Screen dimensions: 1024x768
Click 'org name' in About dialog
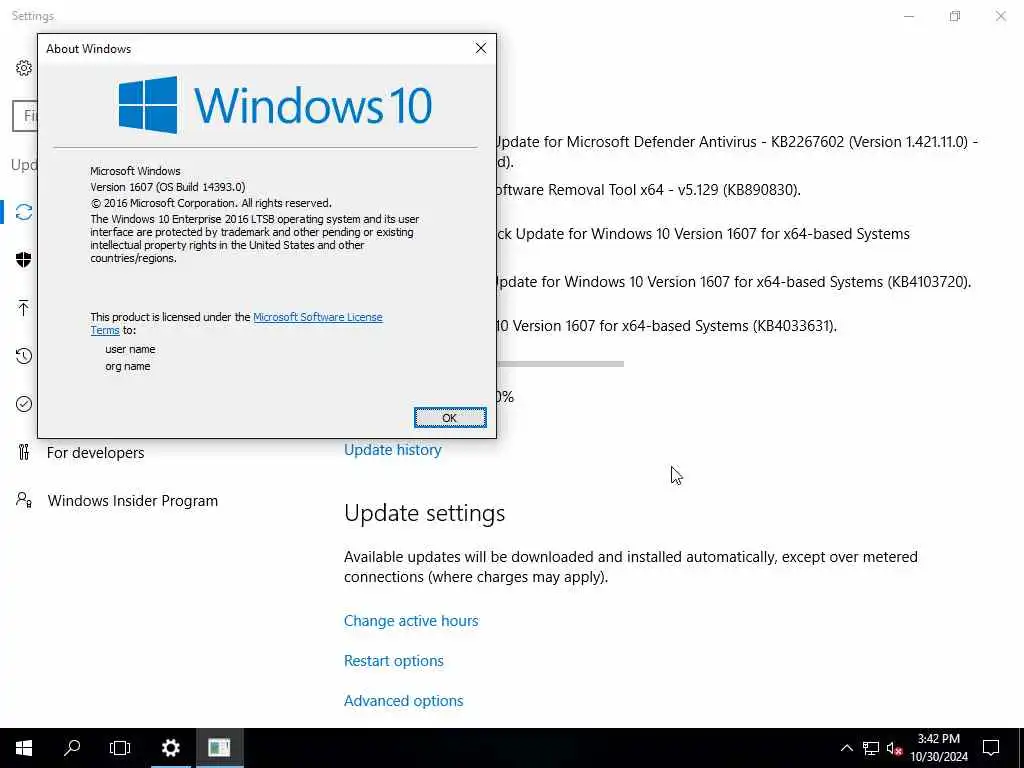pos(127,366)
